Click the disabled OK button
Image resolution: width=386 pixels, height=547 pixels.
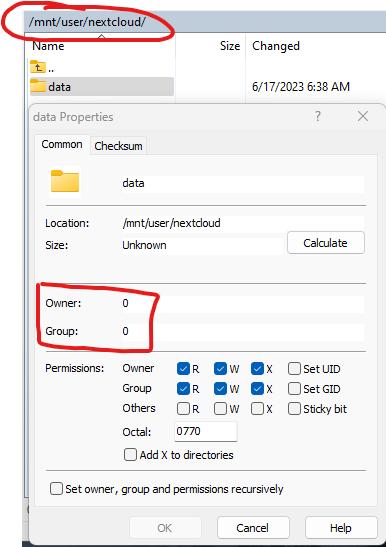[x=165, y=528]
